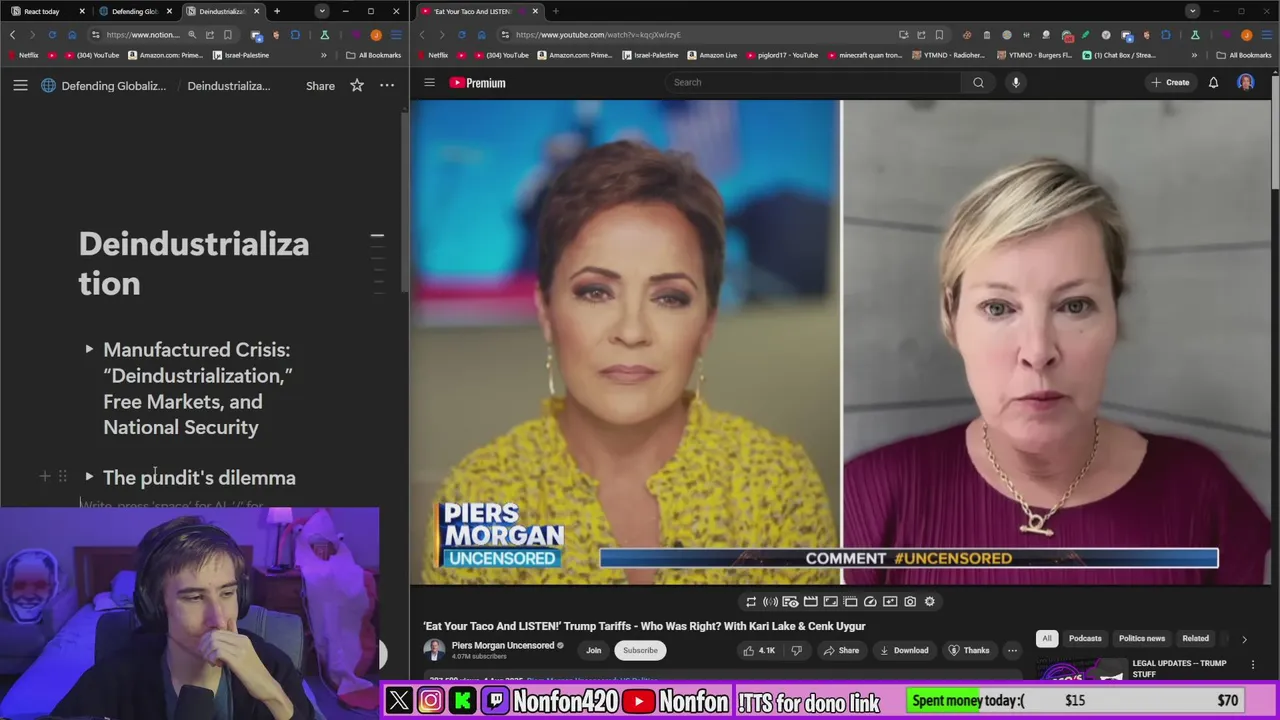Open the Deindustrializa... breadcrumb in Notion

[x=228, y=86]
